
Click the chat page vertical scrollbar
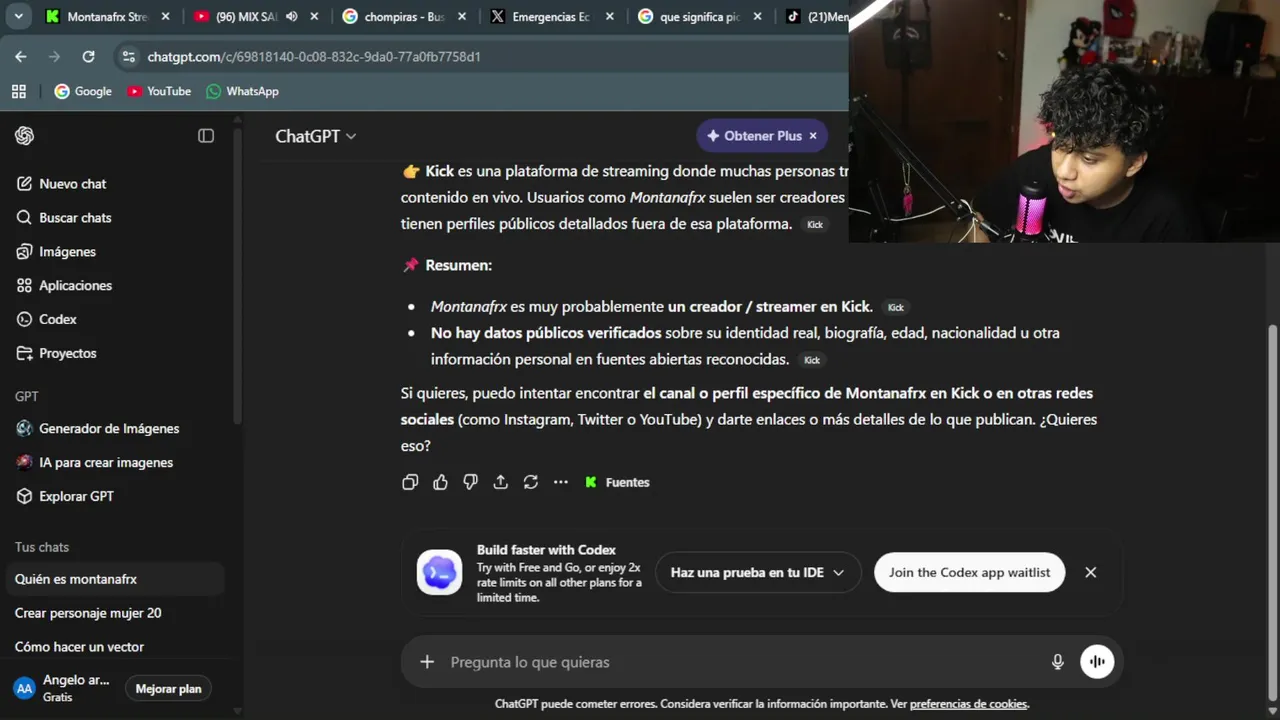(x=1272, y=510)
